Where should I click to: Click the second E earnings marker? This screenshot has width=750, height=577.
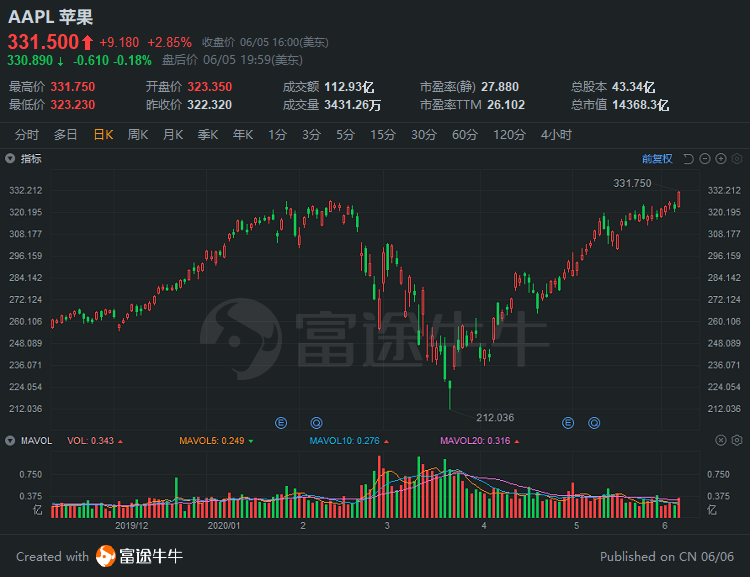(568, 423)
